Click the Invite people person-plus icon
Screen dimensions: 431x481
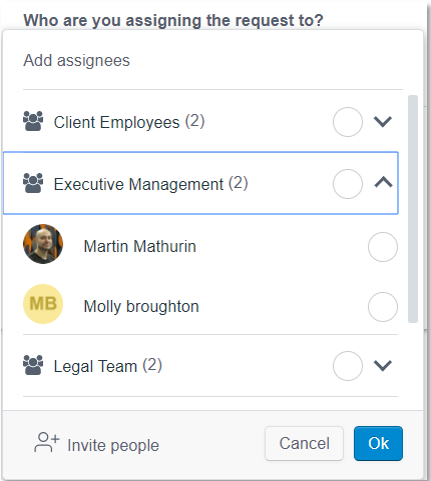click(47, 442)
